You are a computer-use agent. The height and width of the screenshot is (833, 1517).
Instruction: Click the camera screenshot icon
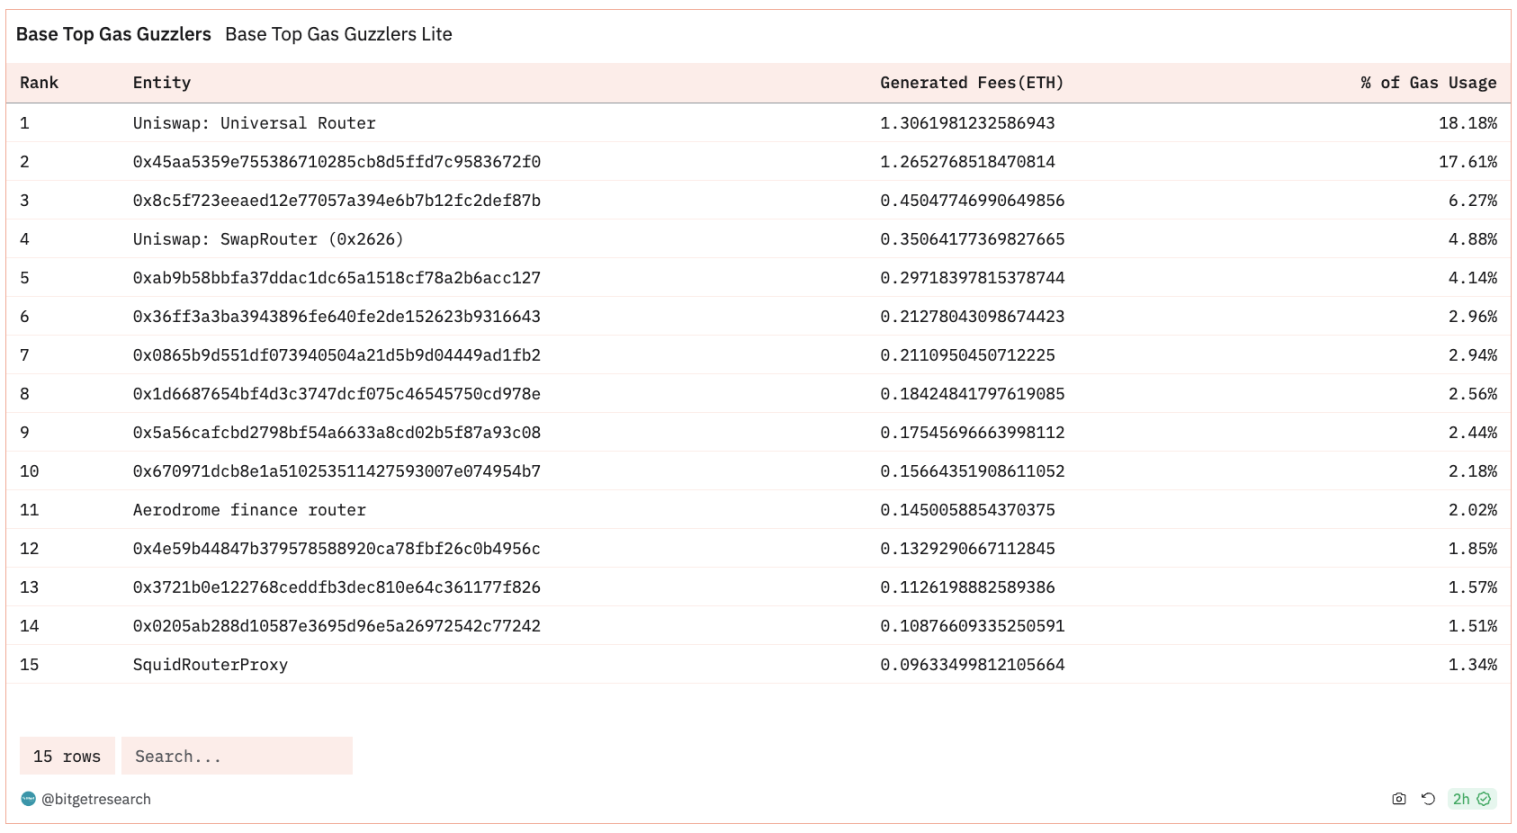[1398, 799]
